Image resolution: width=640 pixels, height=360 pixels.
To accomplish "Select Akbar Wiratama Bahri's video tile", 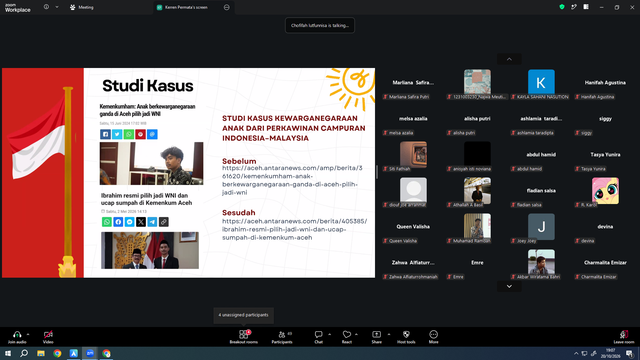I will coord(541,262).
